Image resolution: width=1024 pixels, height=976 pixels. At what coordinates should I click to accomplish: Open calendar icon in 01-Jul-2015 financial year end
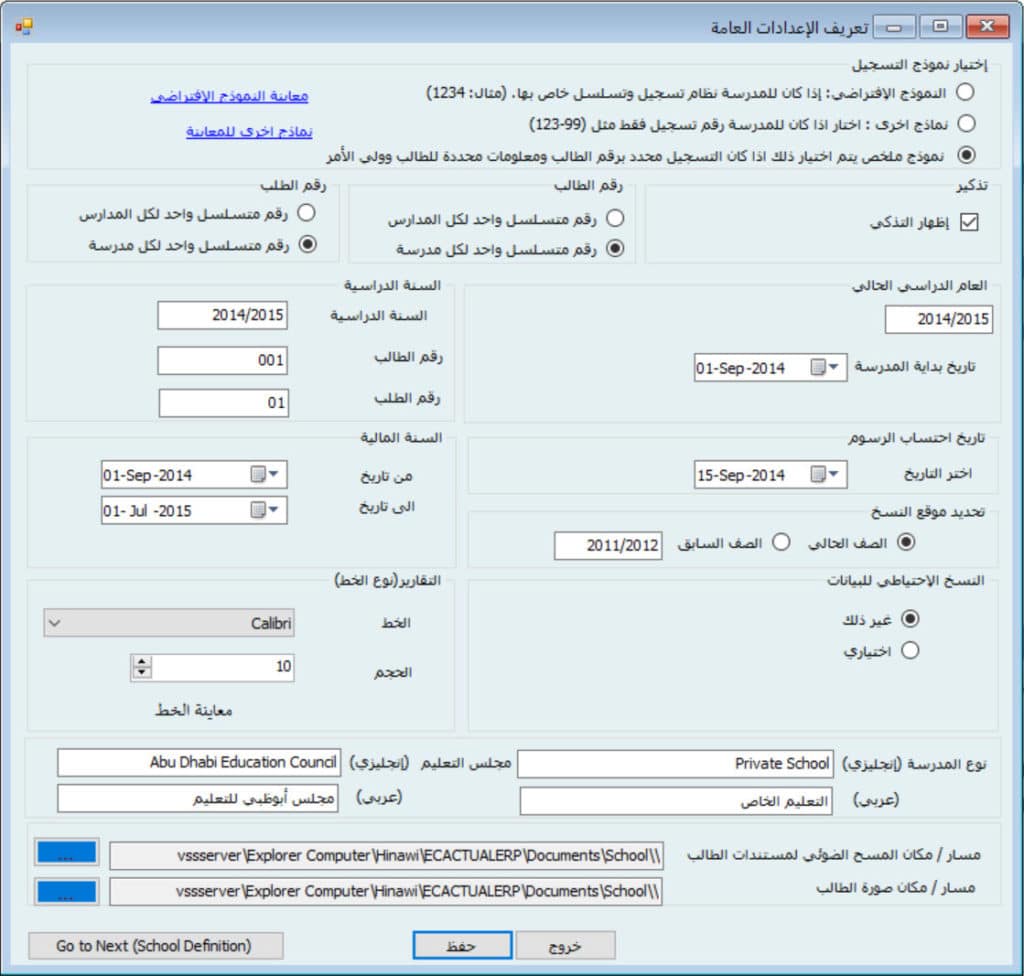258,510
